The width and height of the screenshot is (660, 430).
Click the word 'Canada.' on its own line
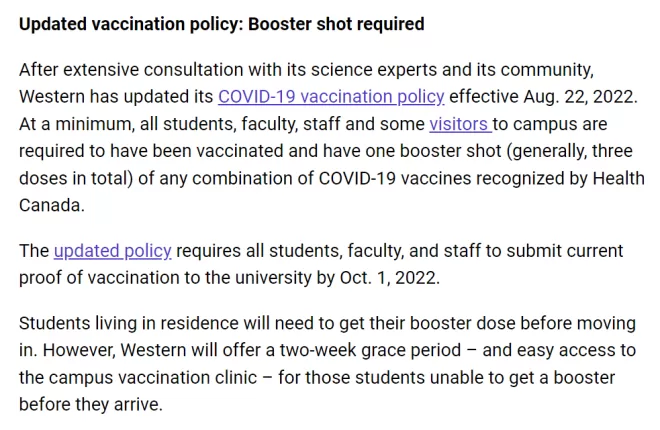tap(52, 205)
